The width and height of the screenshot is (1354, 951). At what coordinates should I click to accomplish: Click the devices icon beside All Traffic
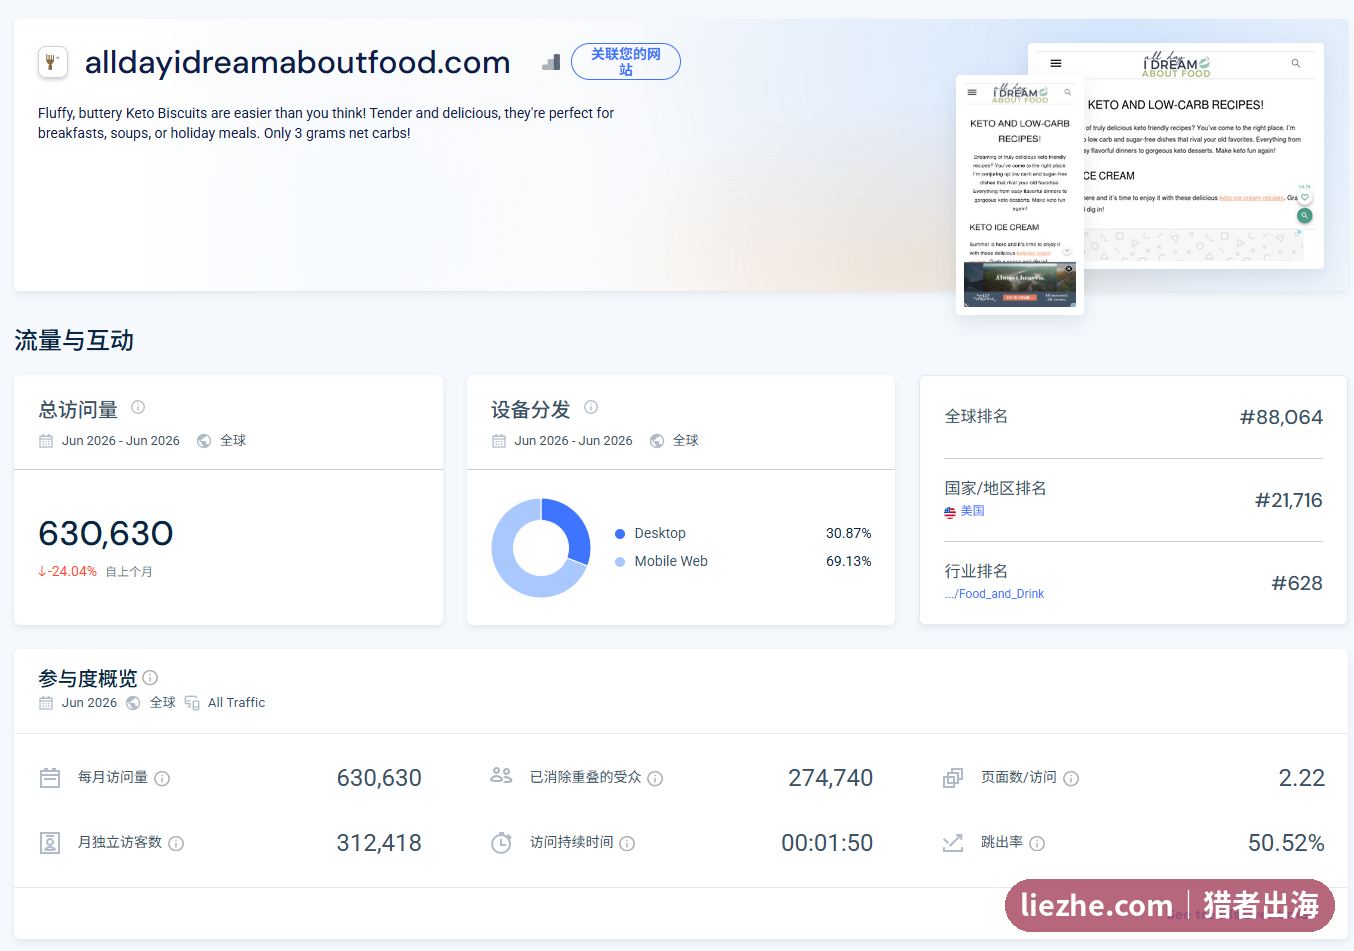(192, 703)
